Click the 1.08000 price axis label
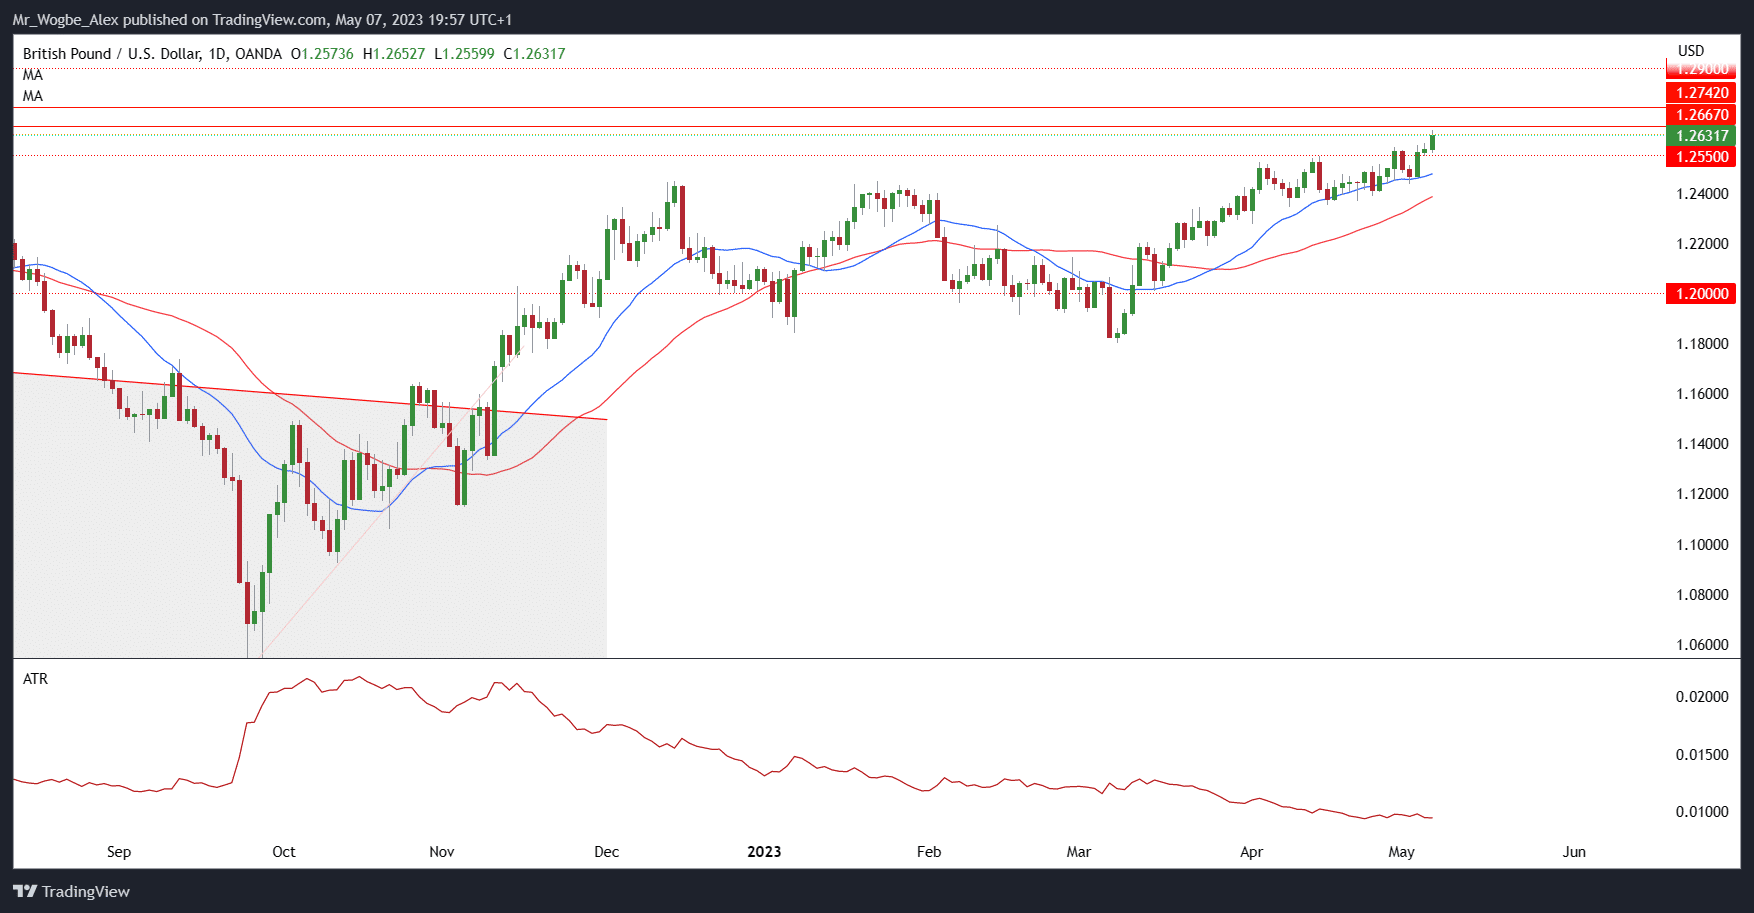This screenshot has width=1754, height=913. click(x=1702, y=595)
